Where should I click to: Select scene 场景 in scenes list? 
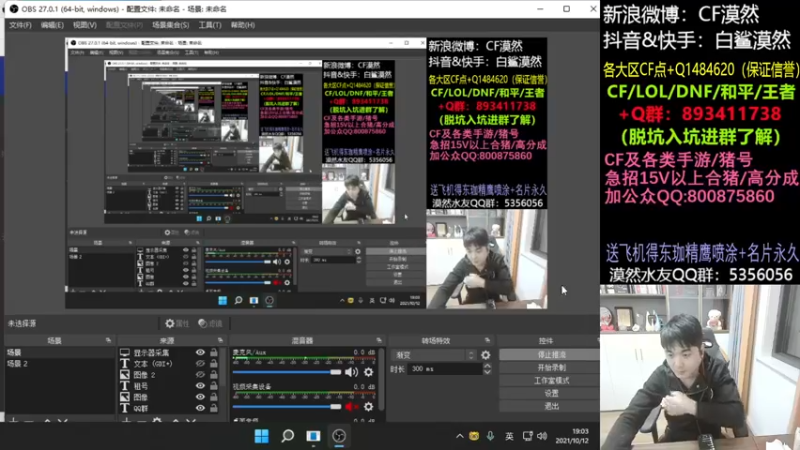(x=60, y=353)
